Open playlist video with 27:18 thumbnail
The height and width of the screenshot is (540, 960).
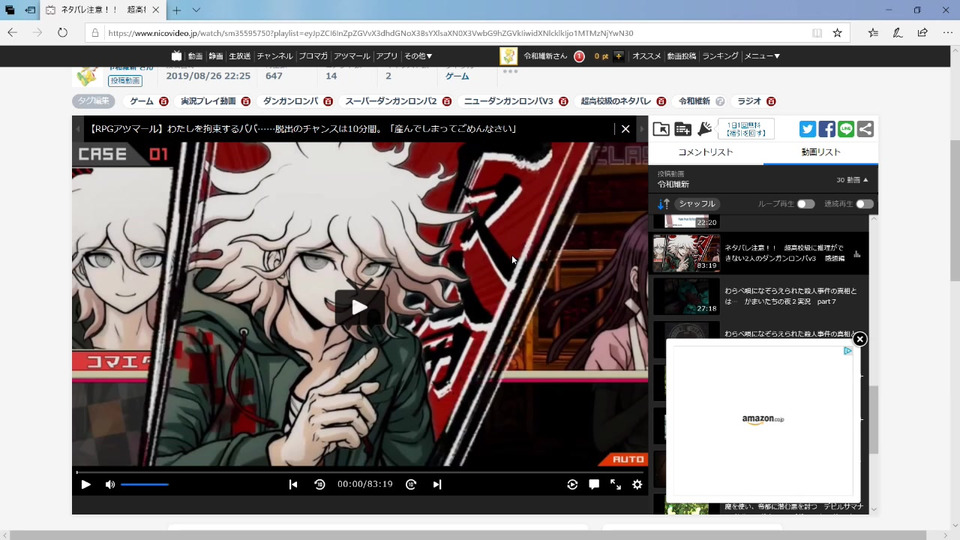686,296
